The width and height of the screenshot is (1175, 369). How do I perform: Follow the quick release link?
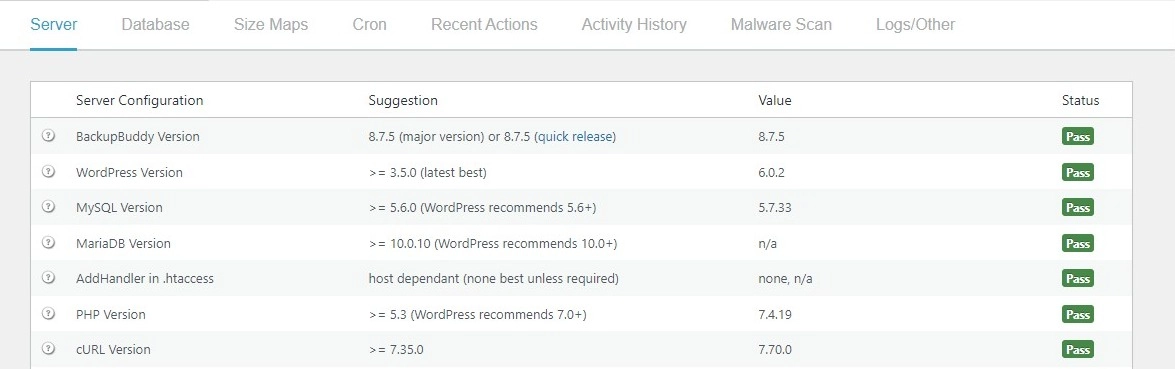576,136
